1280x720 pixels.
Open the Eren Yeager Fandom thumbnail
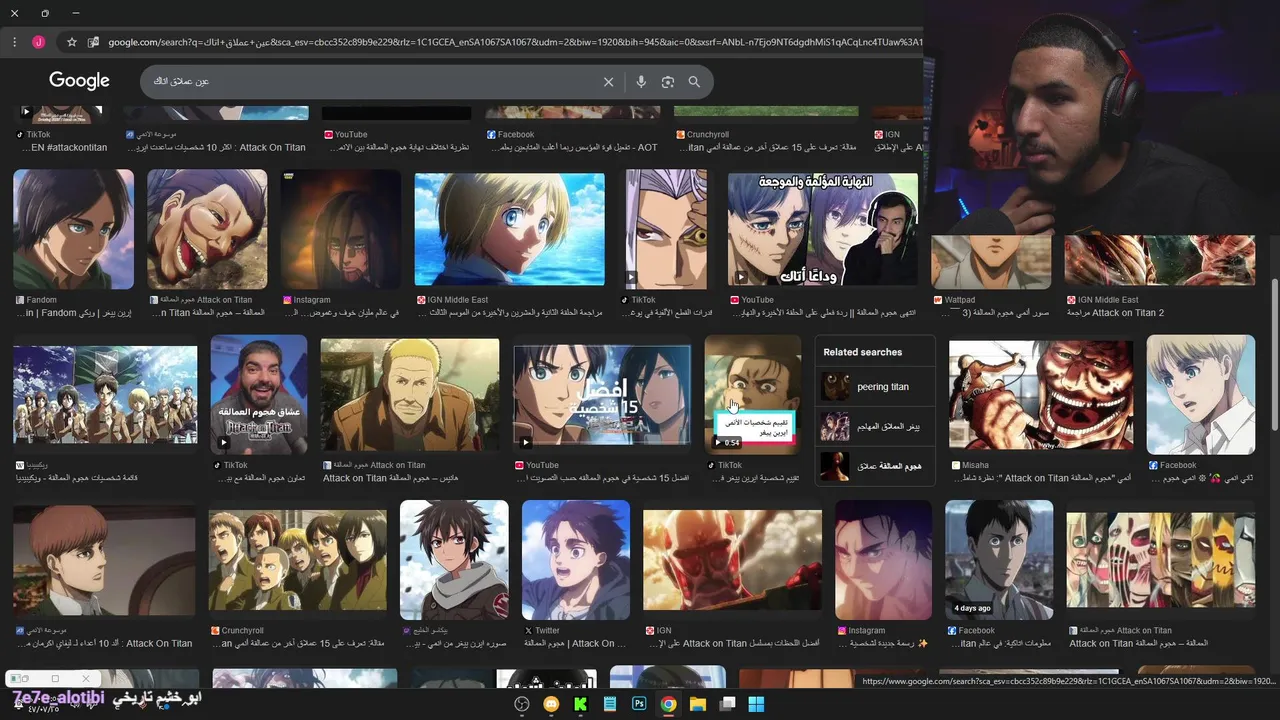tap(73, 229)
